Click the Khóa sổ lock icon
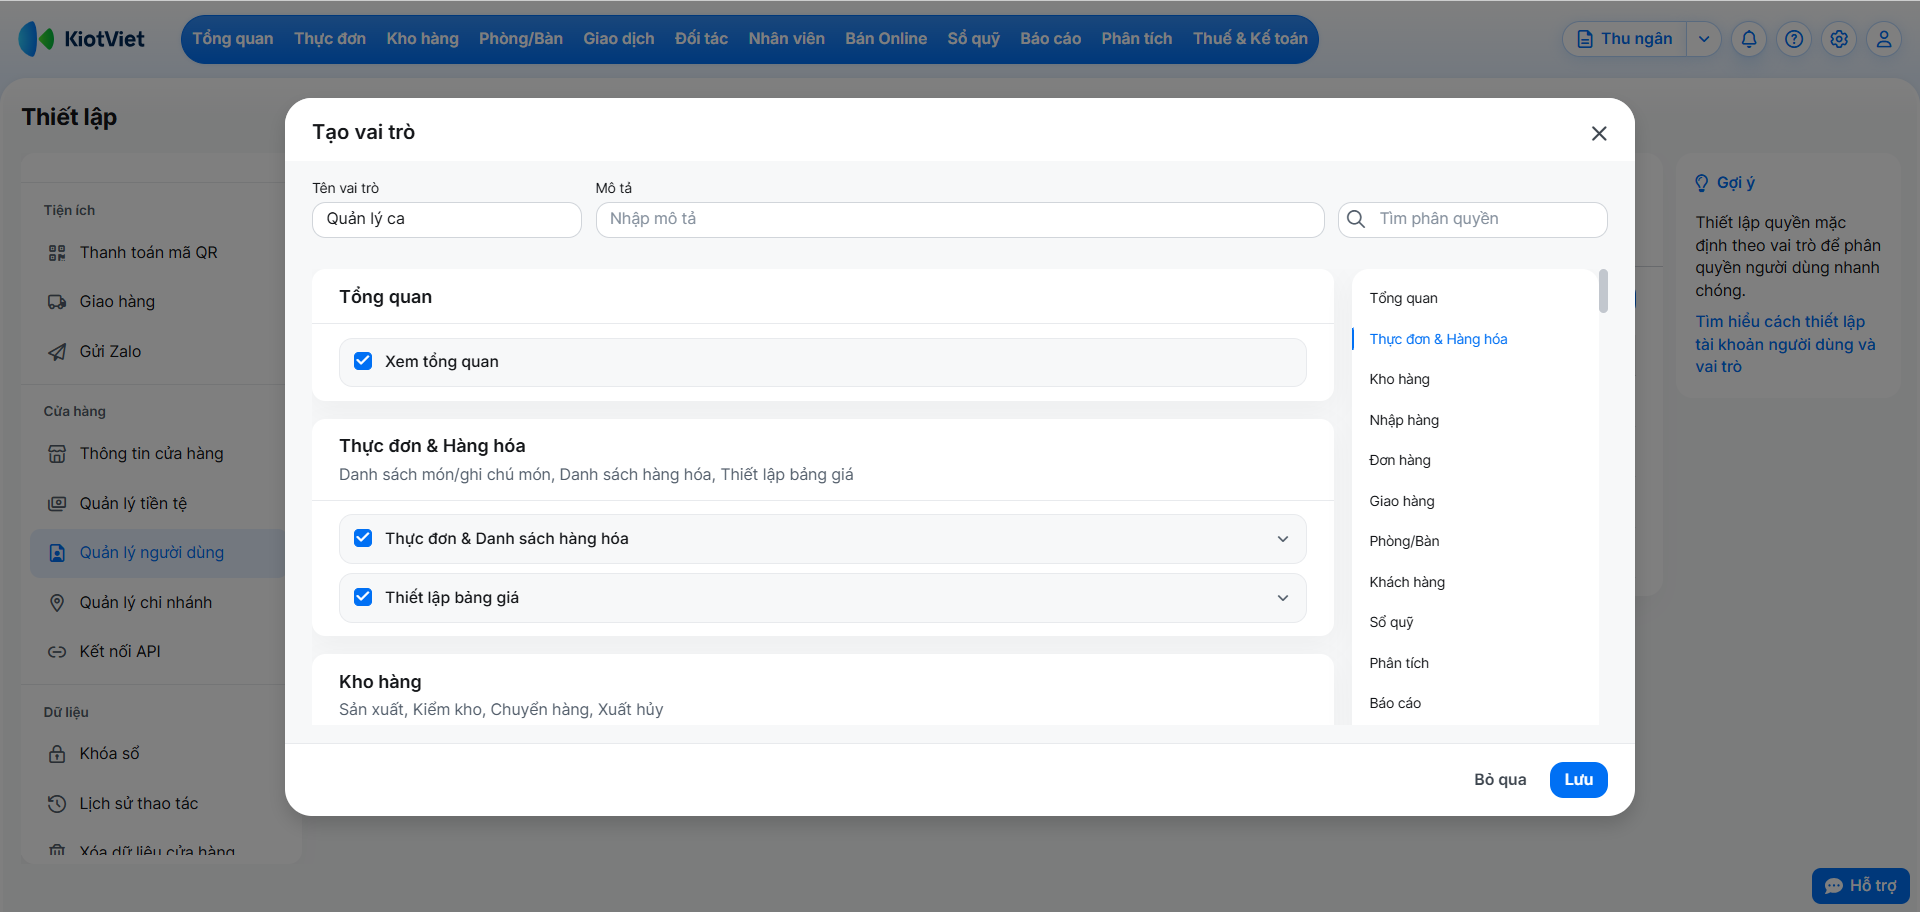 (57, 754)
